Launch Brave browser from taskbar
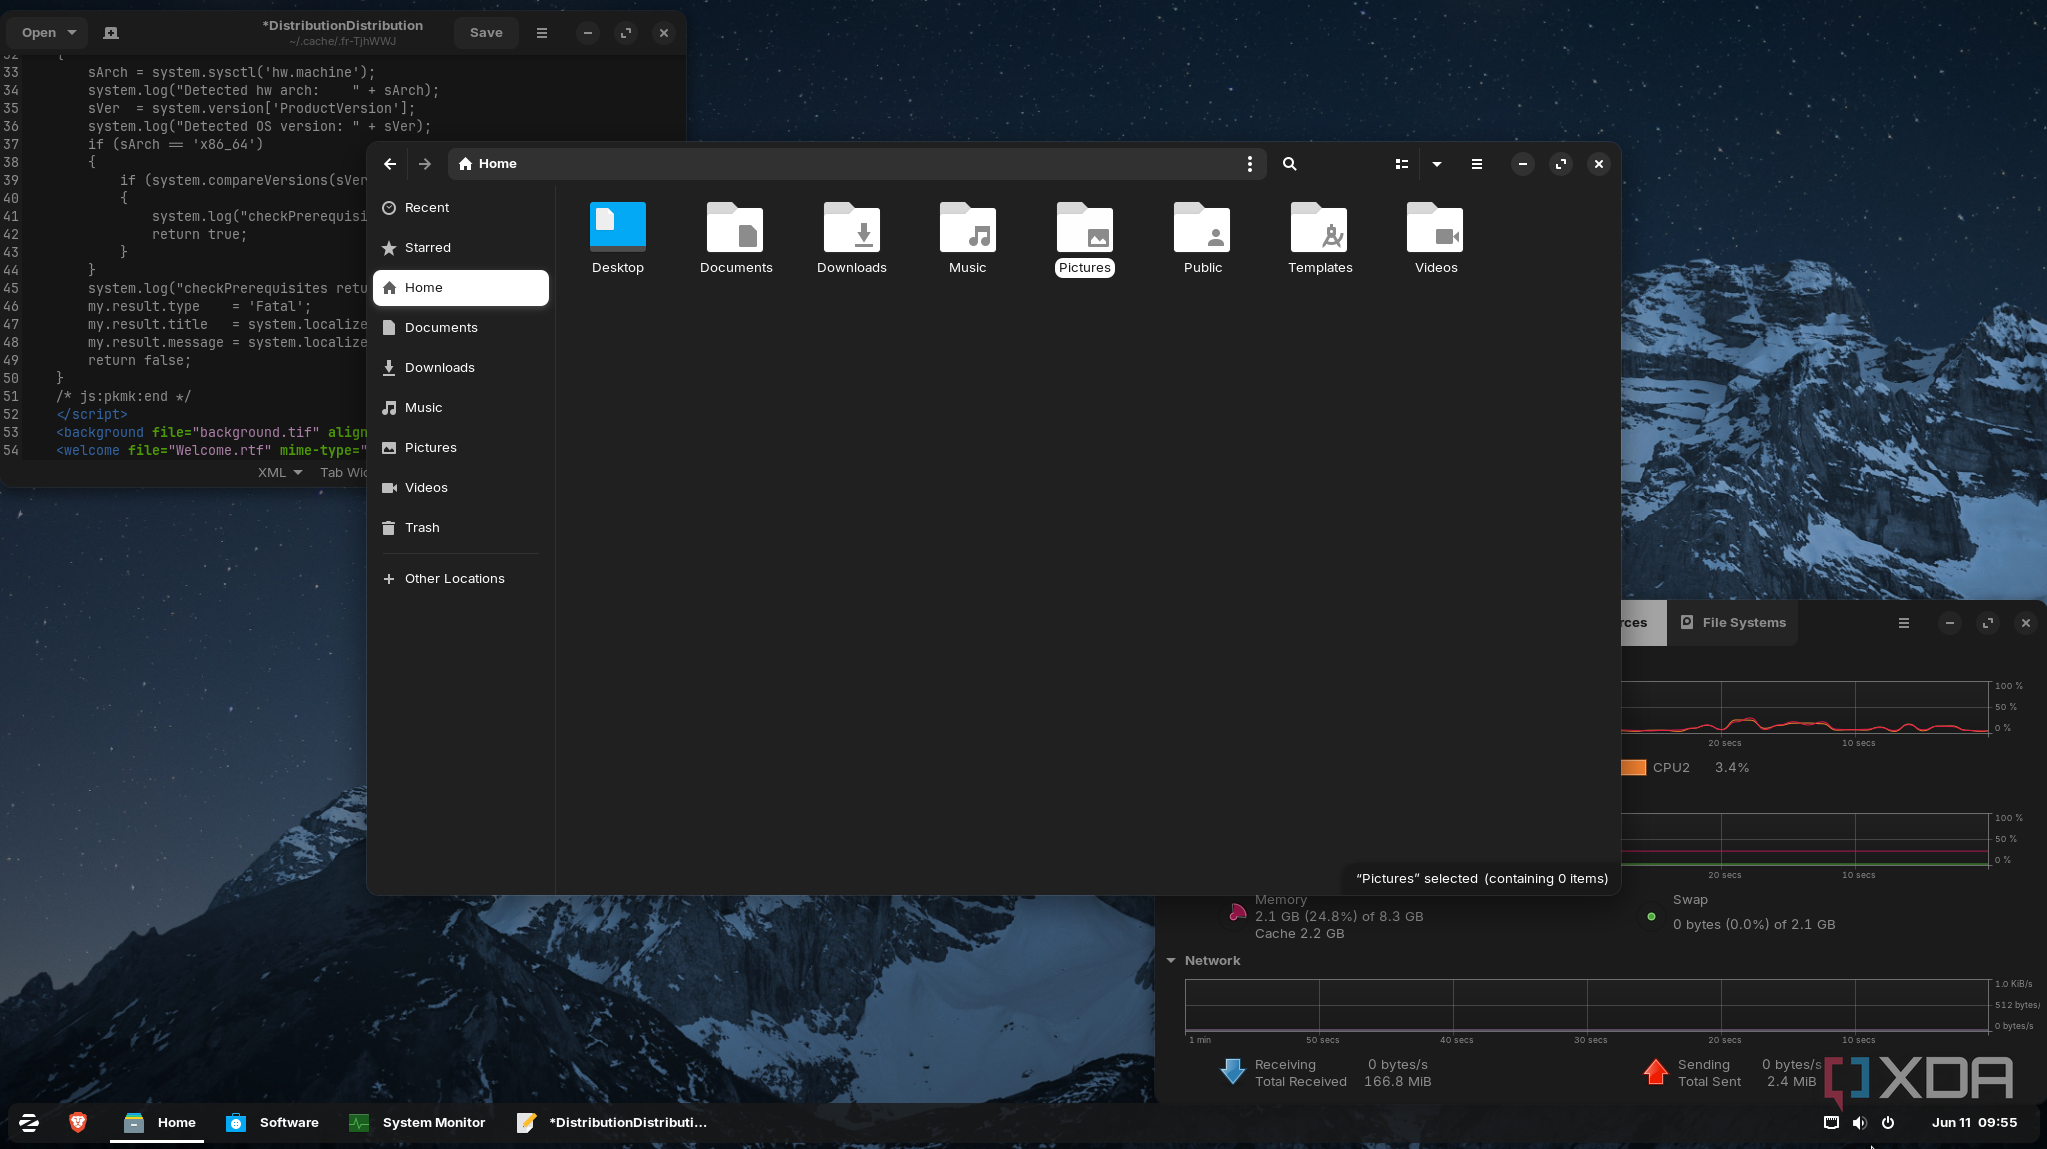This screenshot has width=2047, height=1149. tap(78, 1123)
